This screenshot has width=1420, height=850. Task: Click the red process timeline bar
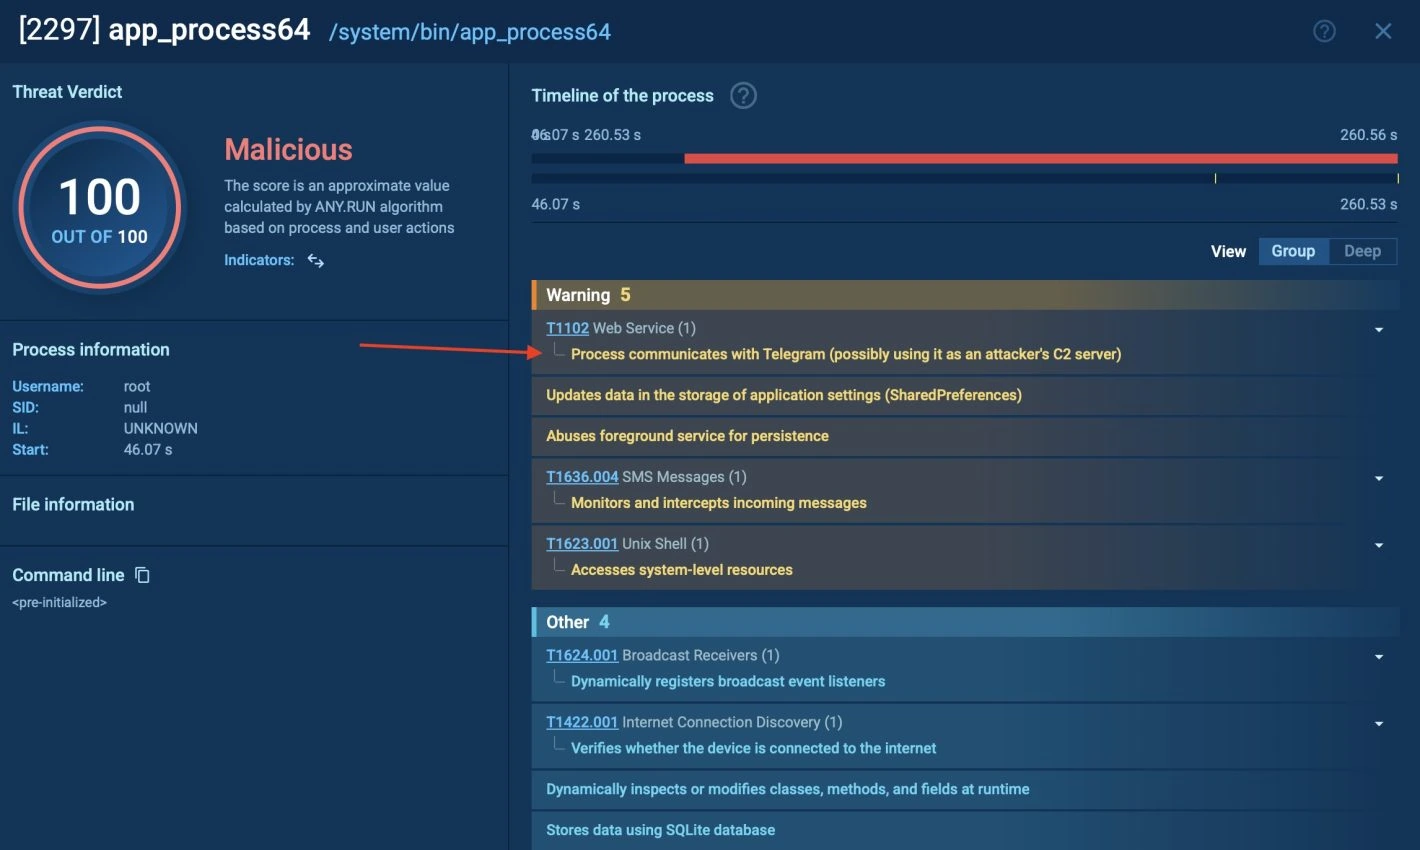point(1040,158)
